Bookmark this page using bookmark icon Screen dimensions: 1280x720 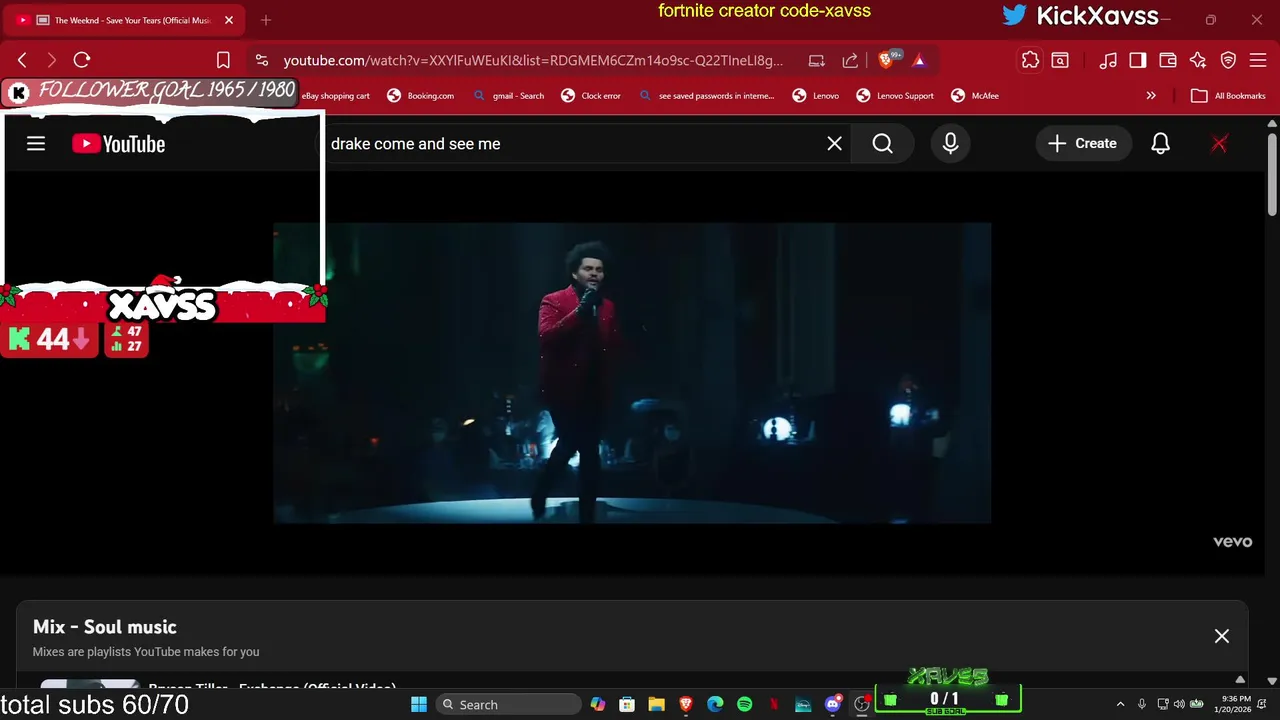tap(223, 60)
